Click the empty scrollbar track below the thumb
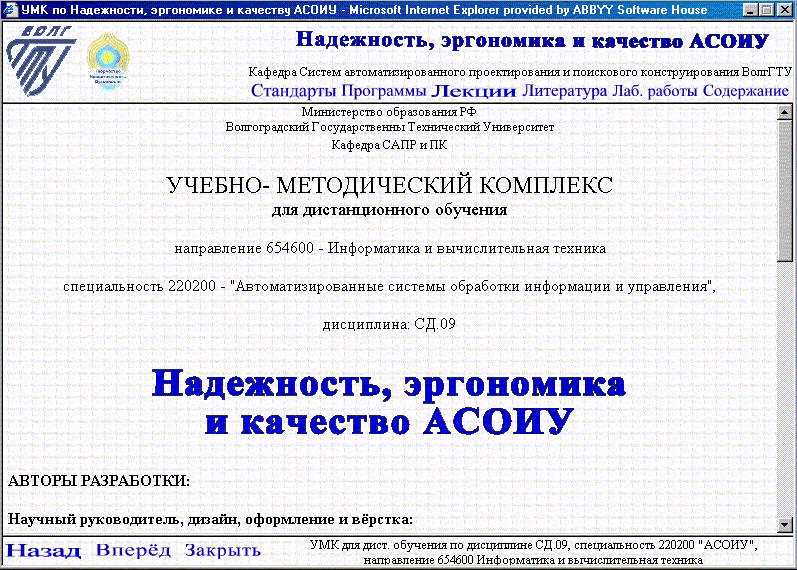The image size is (797, 570). [x=785, y=400]
